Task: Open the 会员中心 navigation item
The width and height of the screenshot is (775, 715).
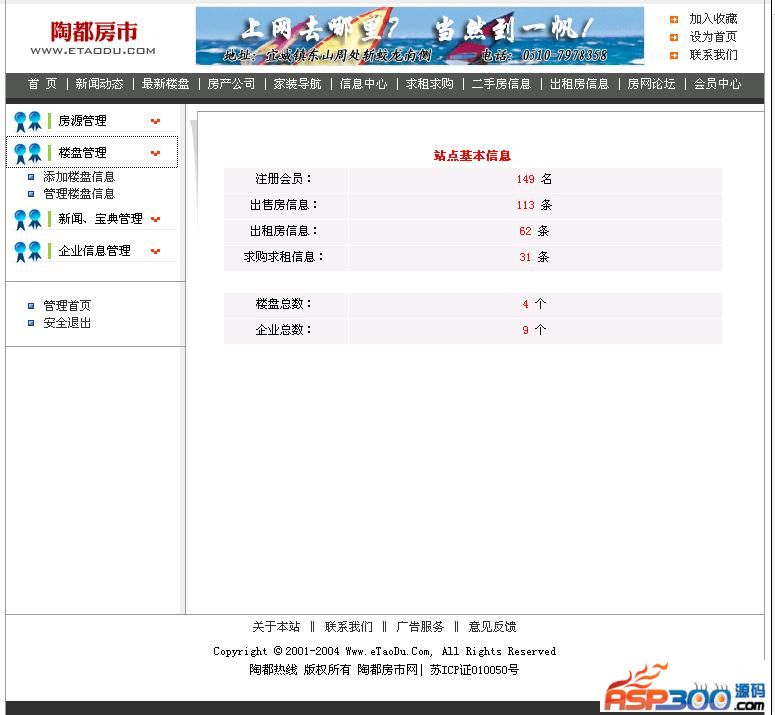Action: [717, 84]
